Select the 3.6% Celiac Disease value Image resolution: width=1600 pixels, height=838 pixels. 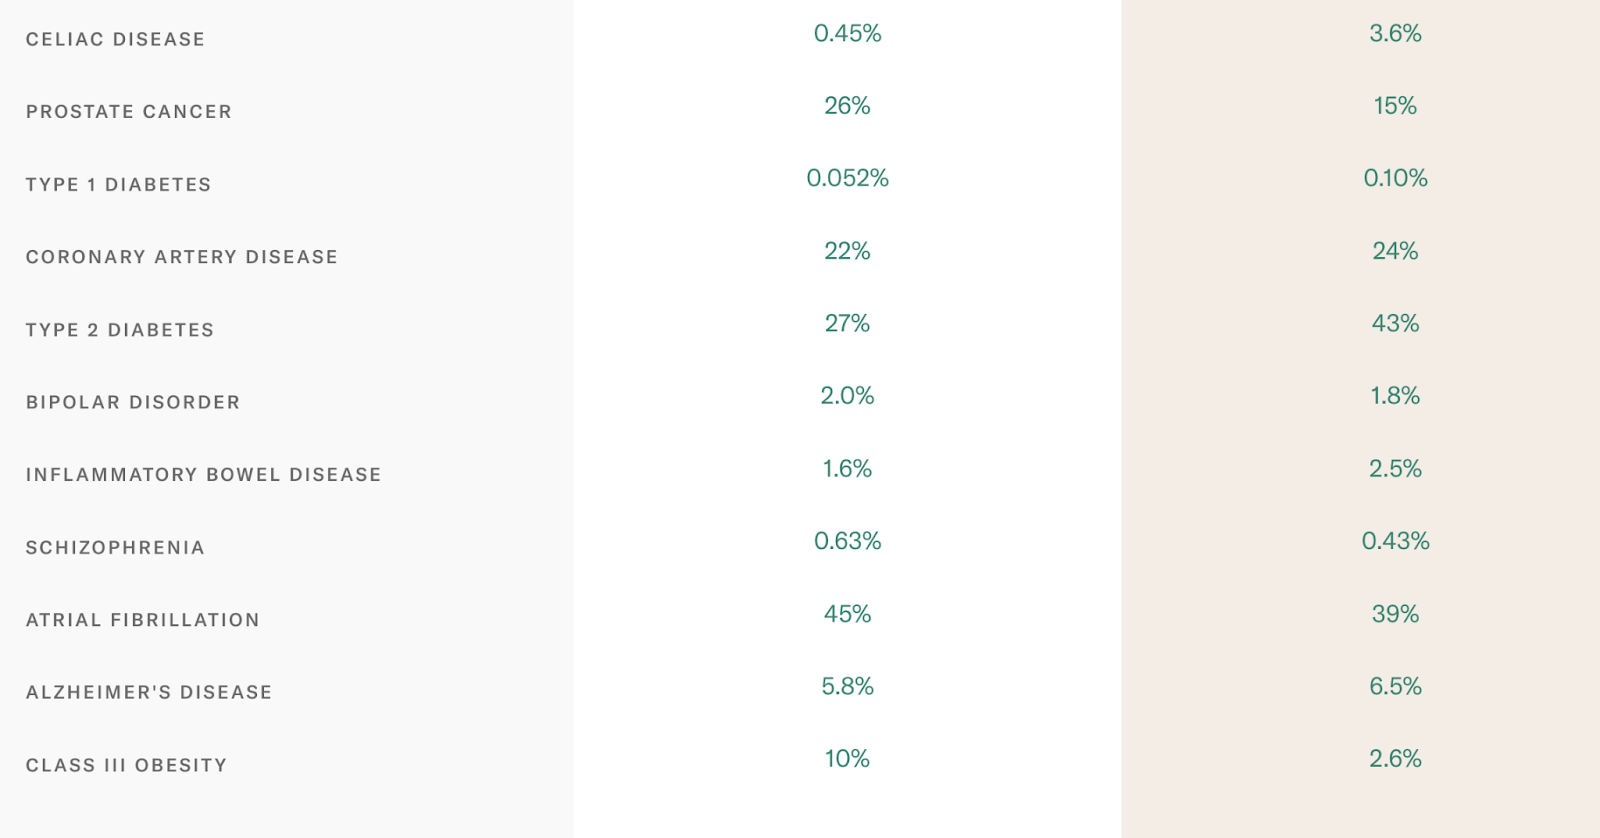pyautogui.click(x=1395, y=33)
